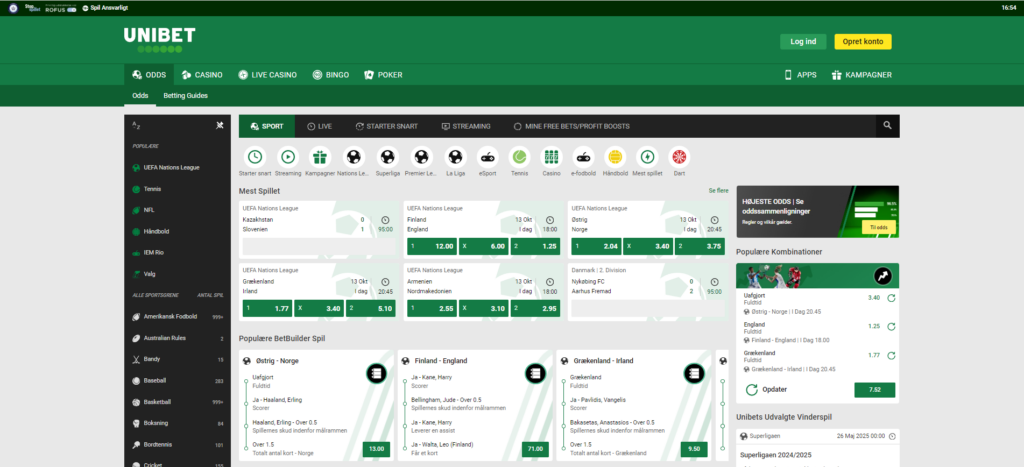Viewport: 1024px width, 467px height.
Task: Open the BINGO main menu item
Action: point(330,75)
